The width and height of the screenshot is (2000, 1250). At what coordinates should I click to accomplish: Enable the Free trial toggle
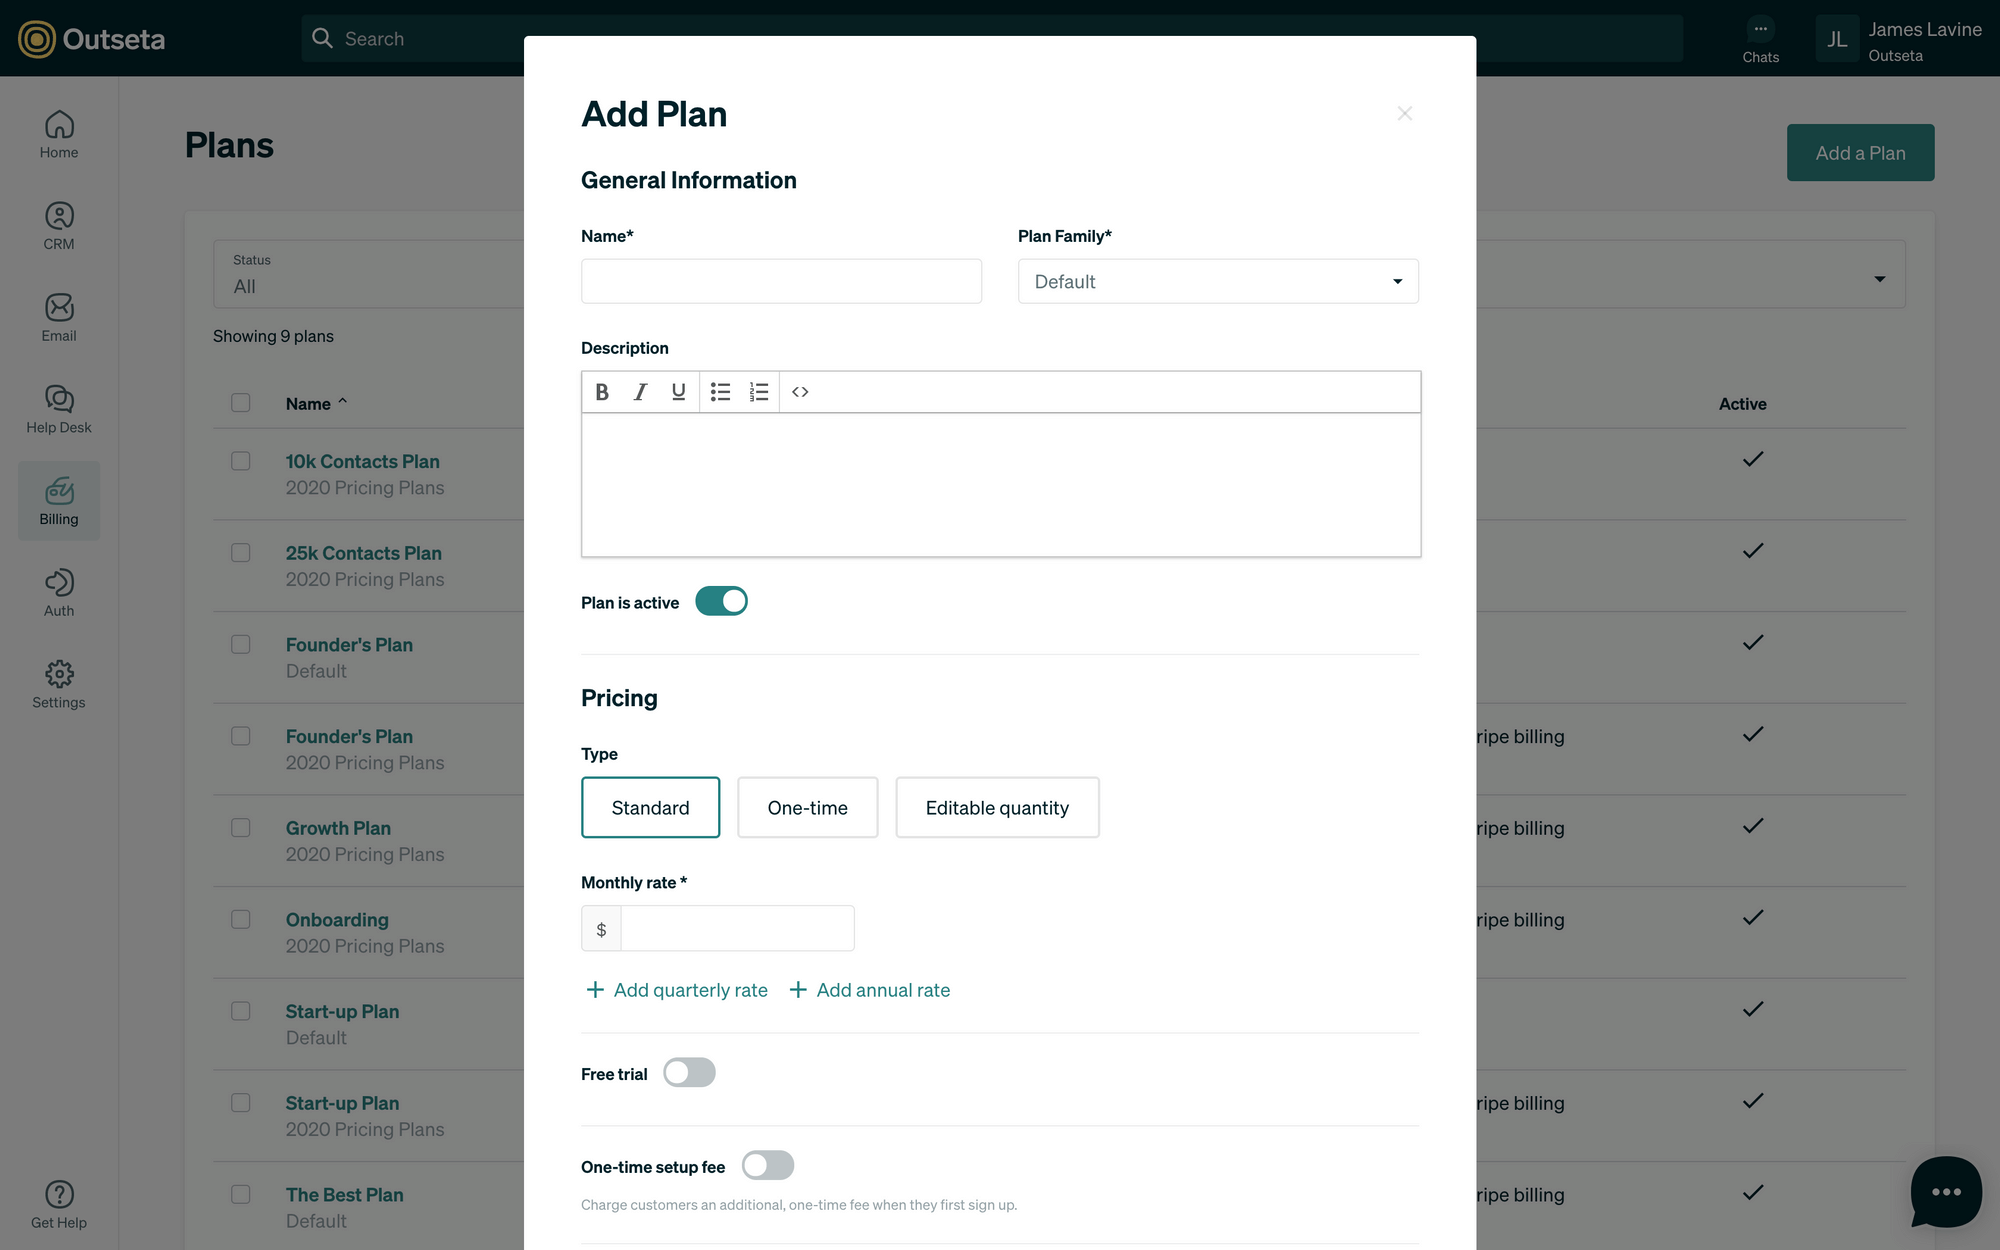click(689, 1072)
